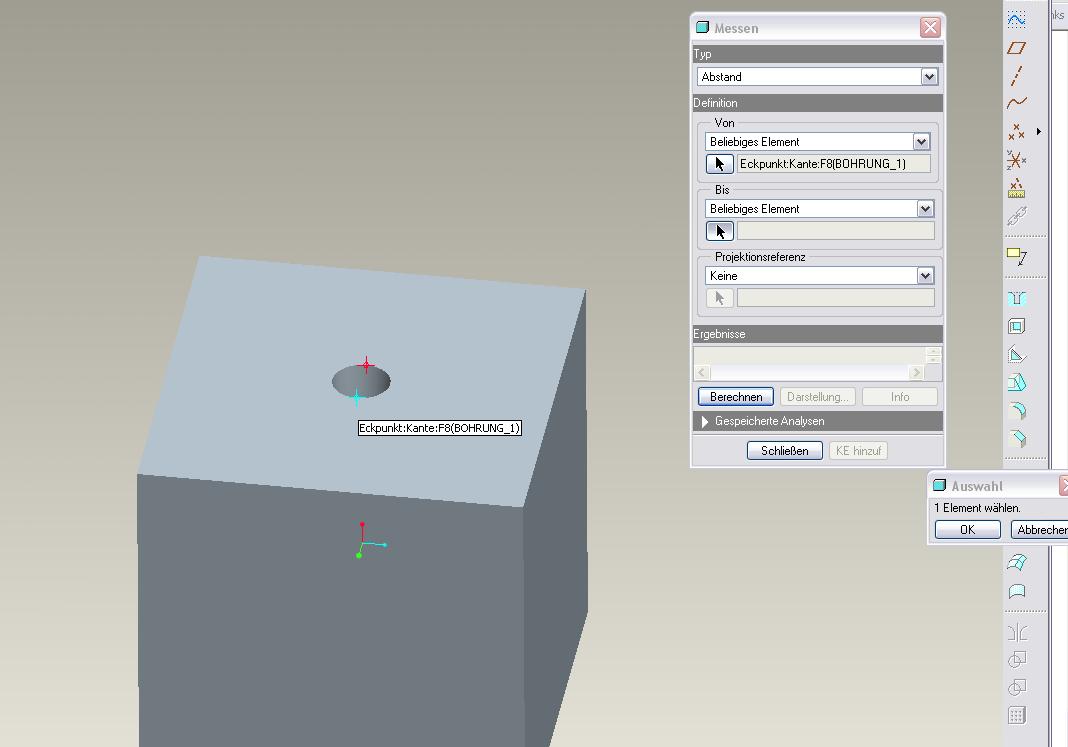
Task: Click the Trim tool icon
Action: click(x=1016, y=687)
